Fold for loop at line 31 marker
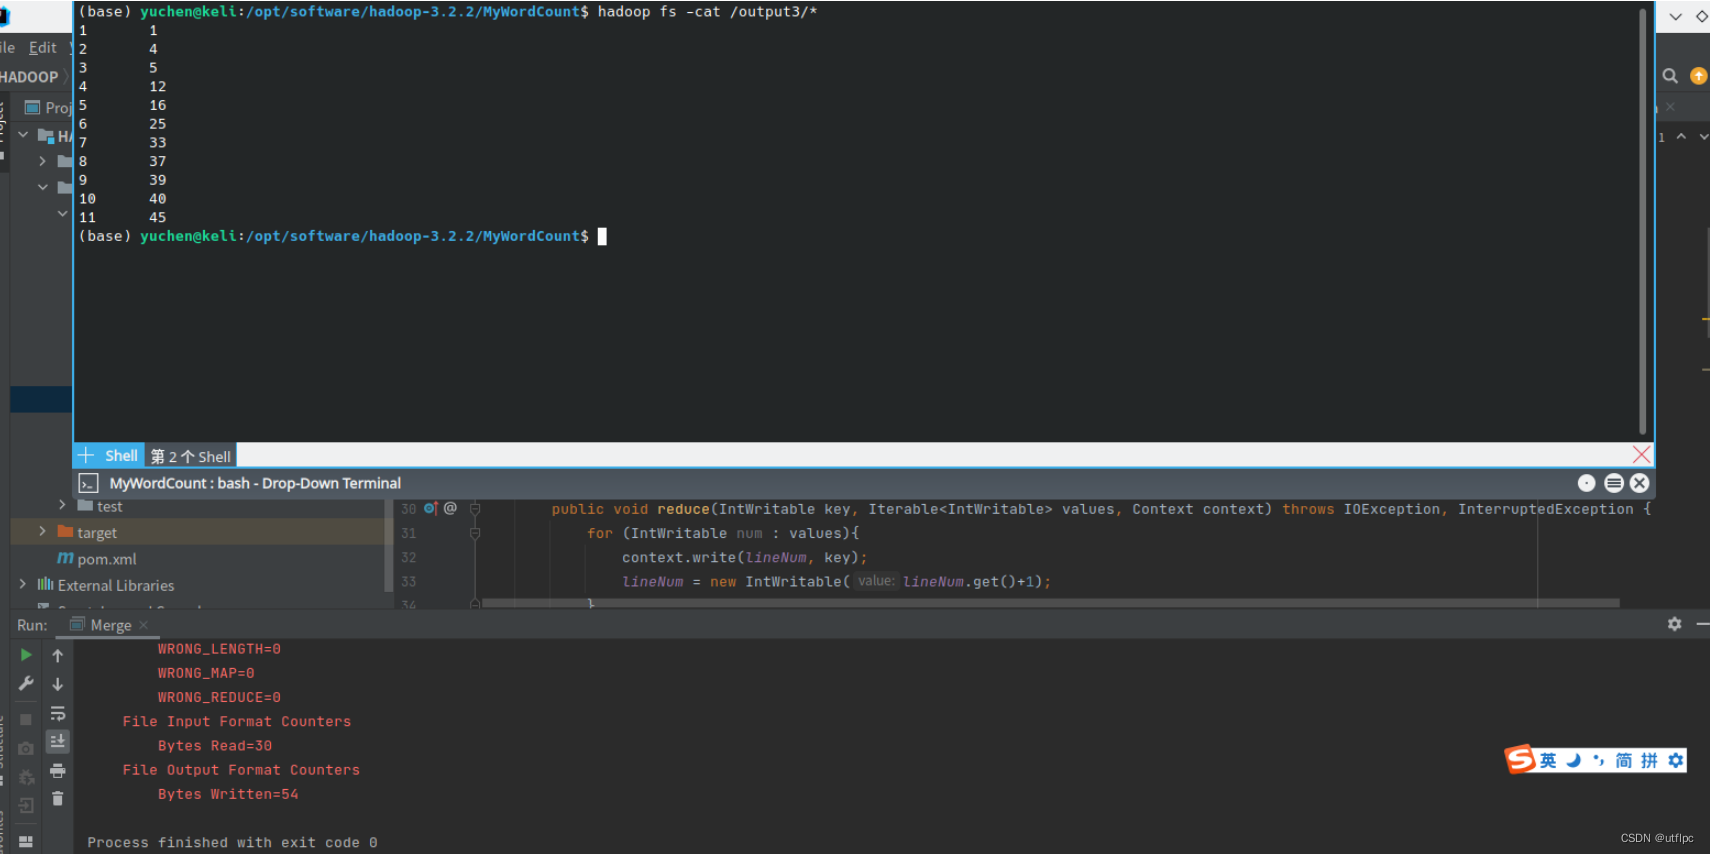1710x854 pixels. click(475, 533)
